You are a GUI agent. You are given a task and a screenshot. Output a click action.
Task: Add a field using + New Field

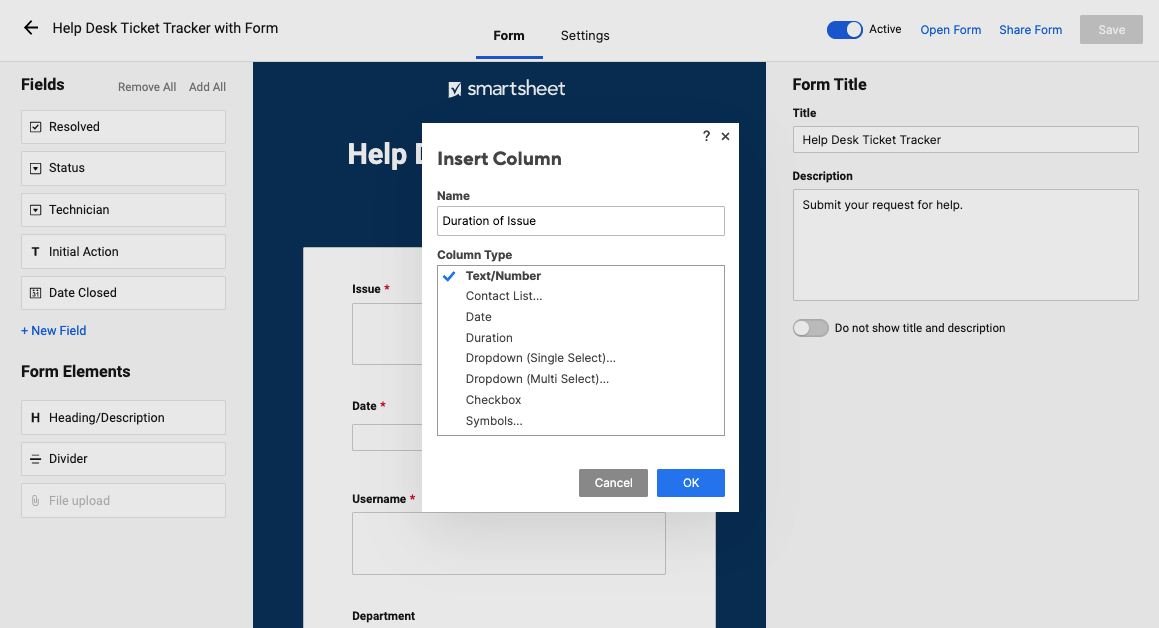coord(53,330)
